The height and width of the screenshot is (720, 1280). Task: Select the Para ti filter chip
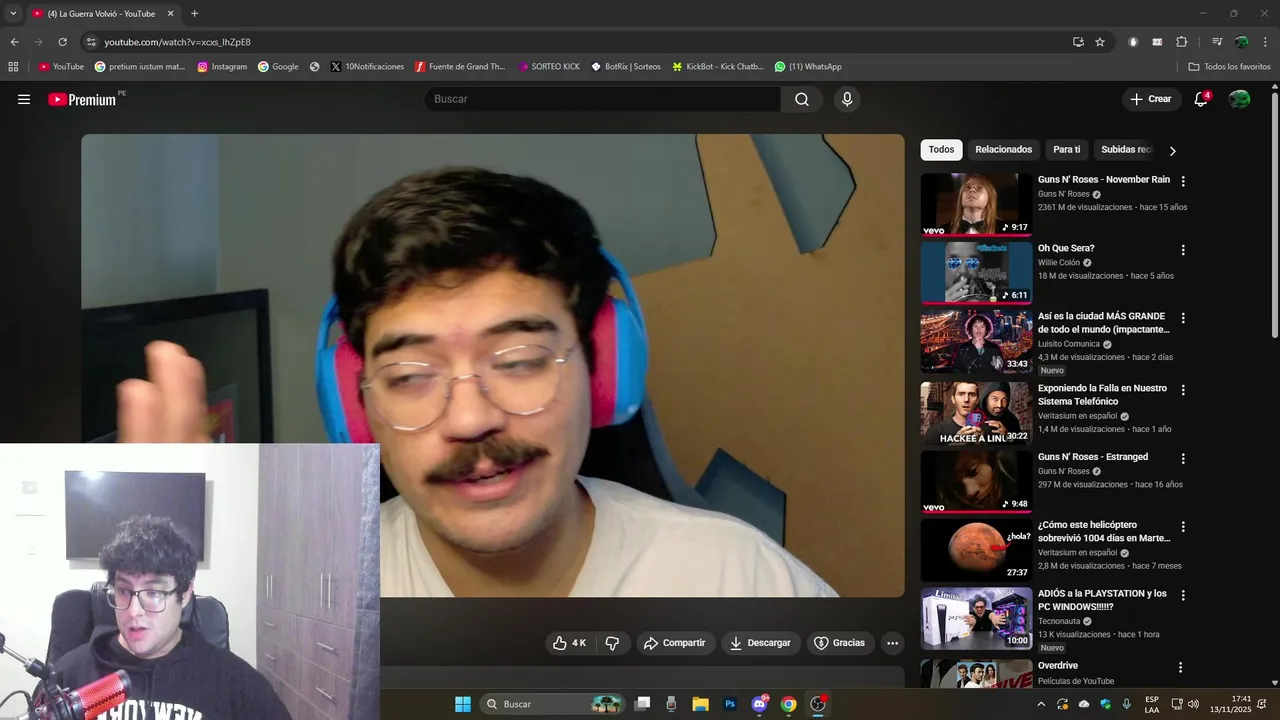1066,150
